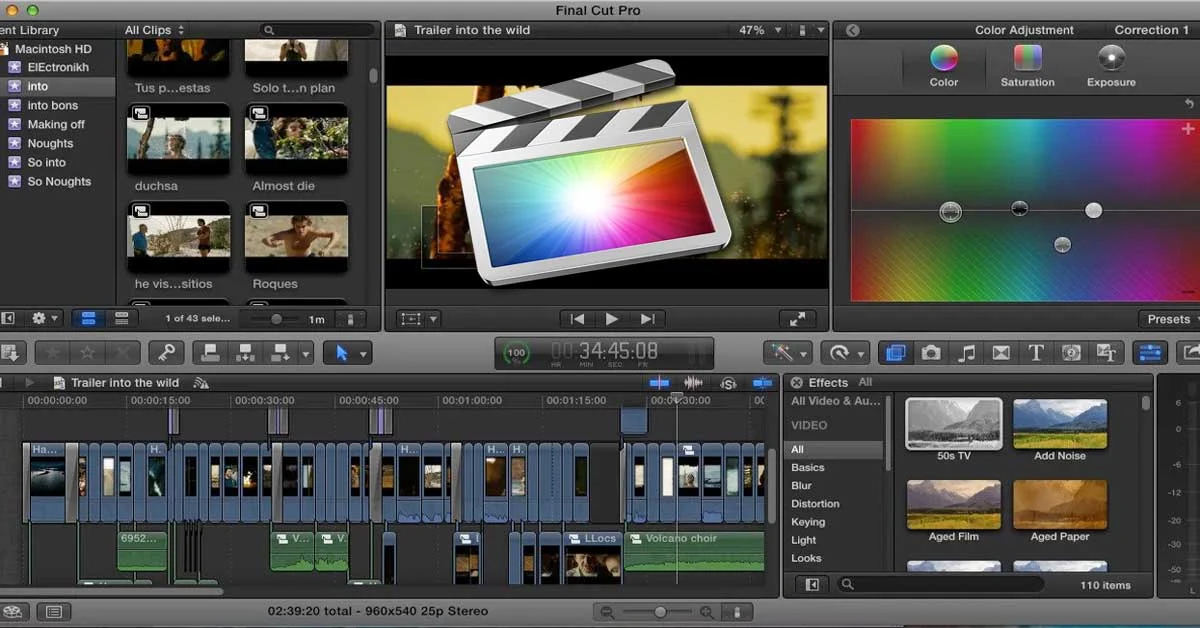1200x628 pixels.
Task: Open the keyword editor key icon
Action: 166,352
